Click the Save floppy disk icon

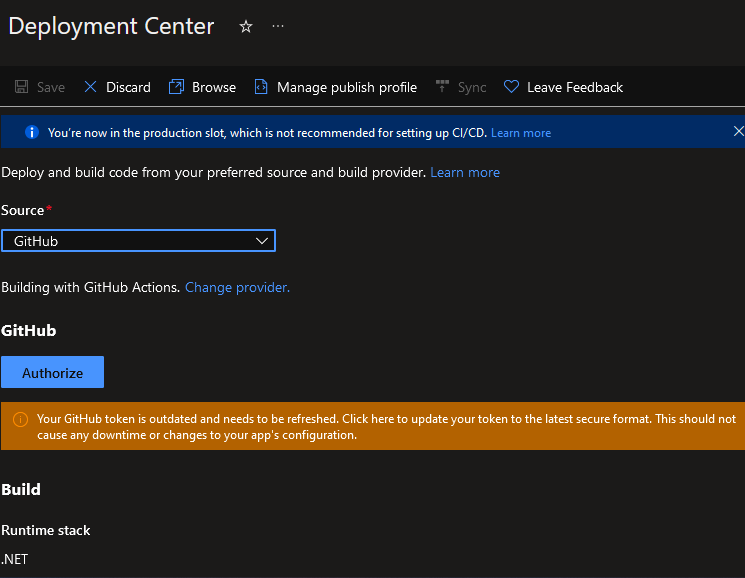pos(21,86)
